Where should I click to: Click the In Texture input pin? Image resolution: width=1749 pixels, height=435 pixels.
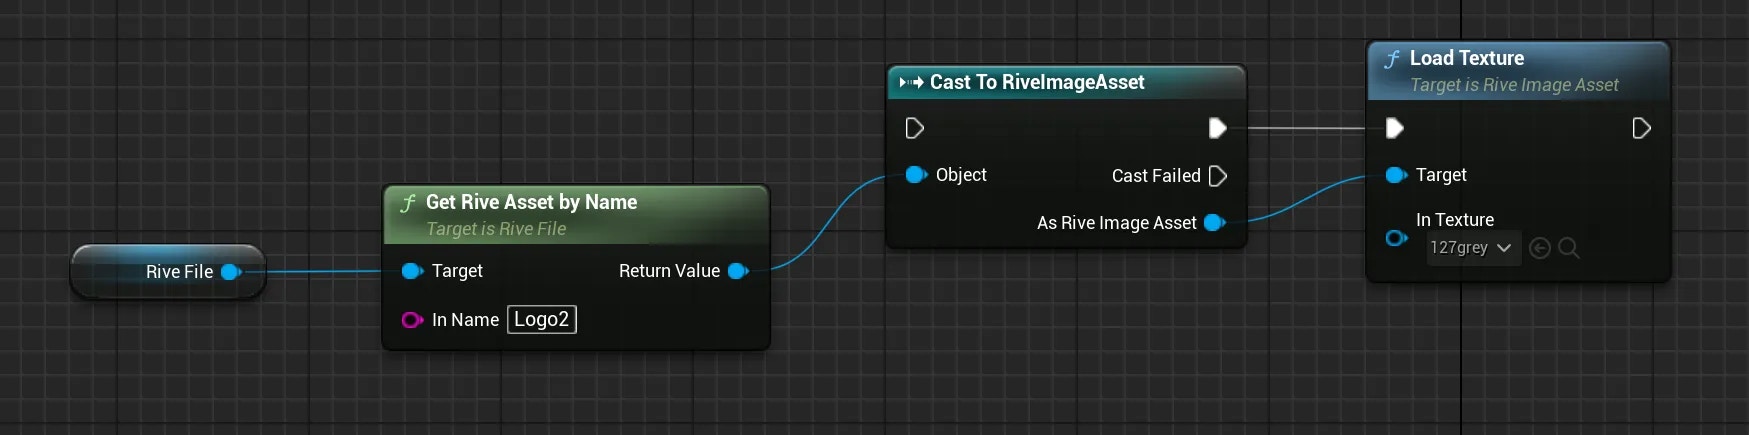point(1396,238)
